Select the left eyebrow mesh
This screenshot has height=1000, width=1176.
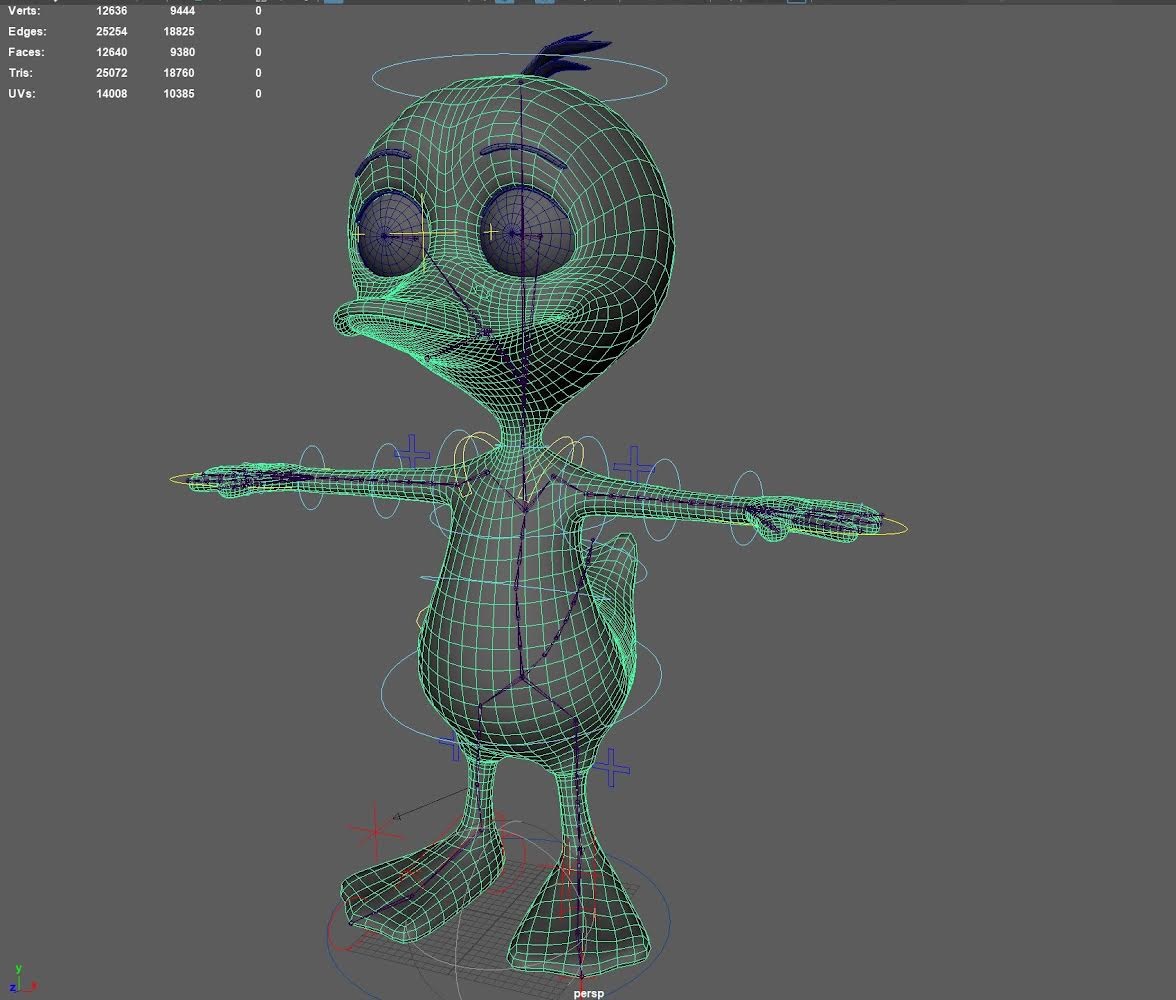point(379,158)
